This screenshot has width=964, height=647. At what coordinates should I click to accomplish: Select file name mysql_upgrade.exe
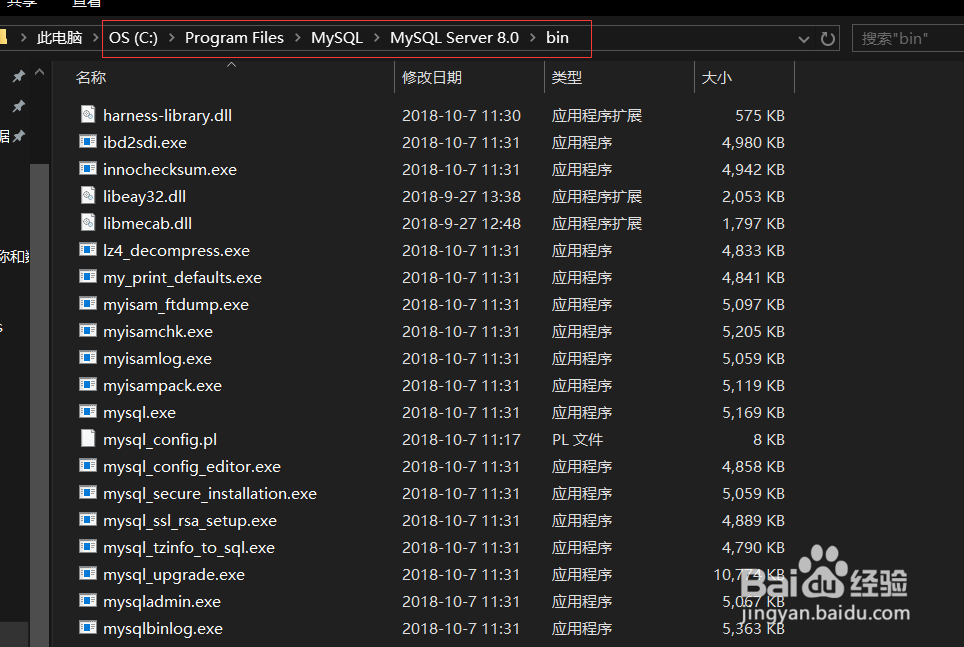tap(173, 575)
